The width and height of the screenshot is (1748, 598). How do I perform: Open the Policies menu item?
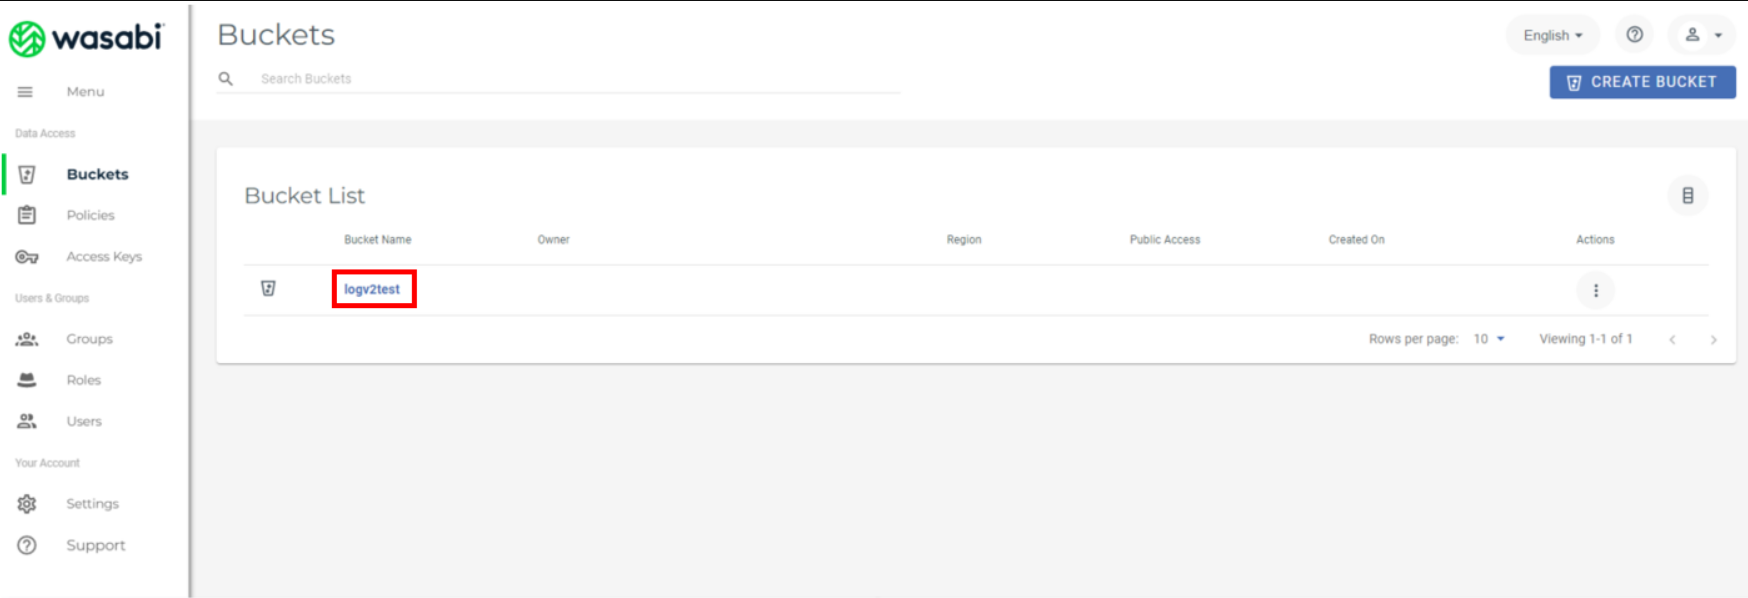tap(90, 215)
